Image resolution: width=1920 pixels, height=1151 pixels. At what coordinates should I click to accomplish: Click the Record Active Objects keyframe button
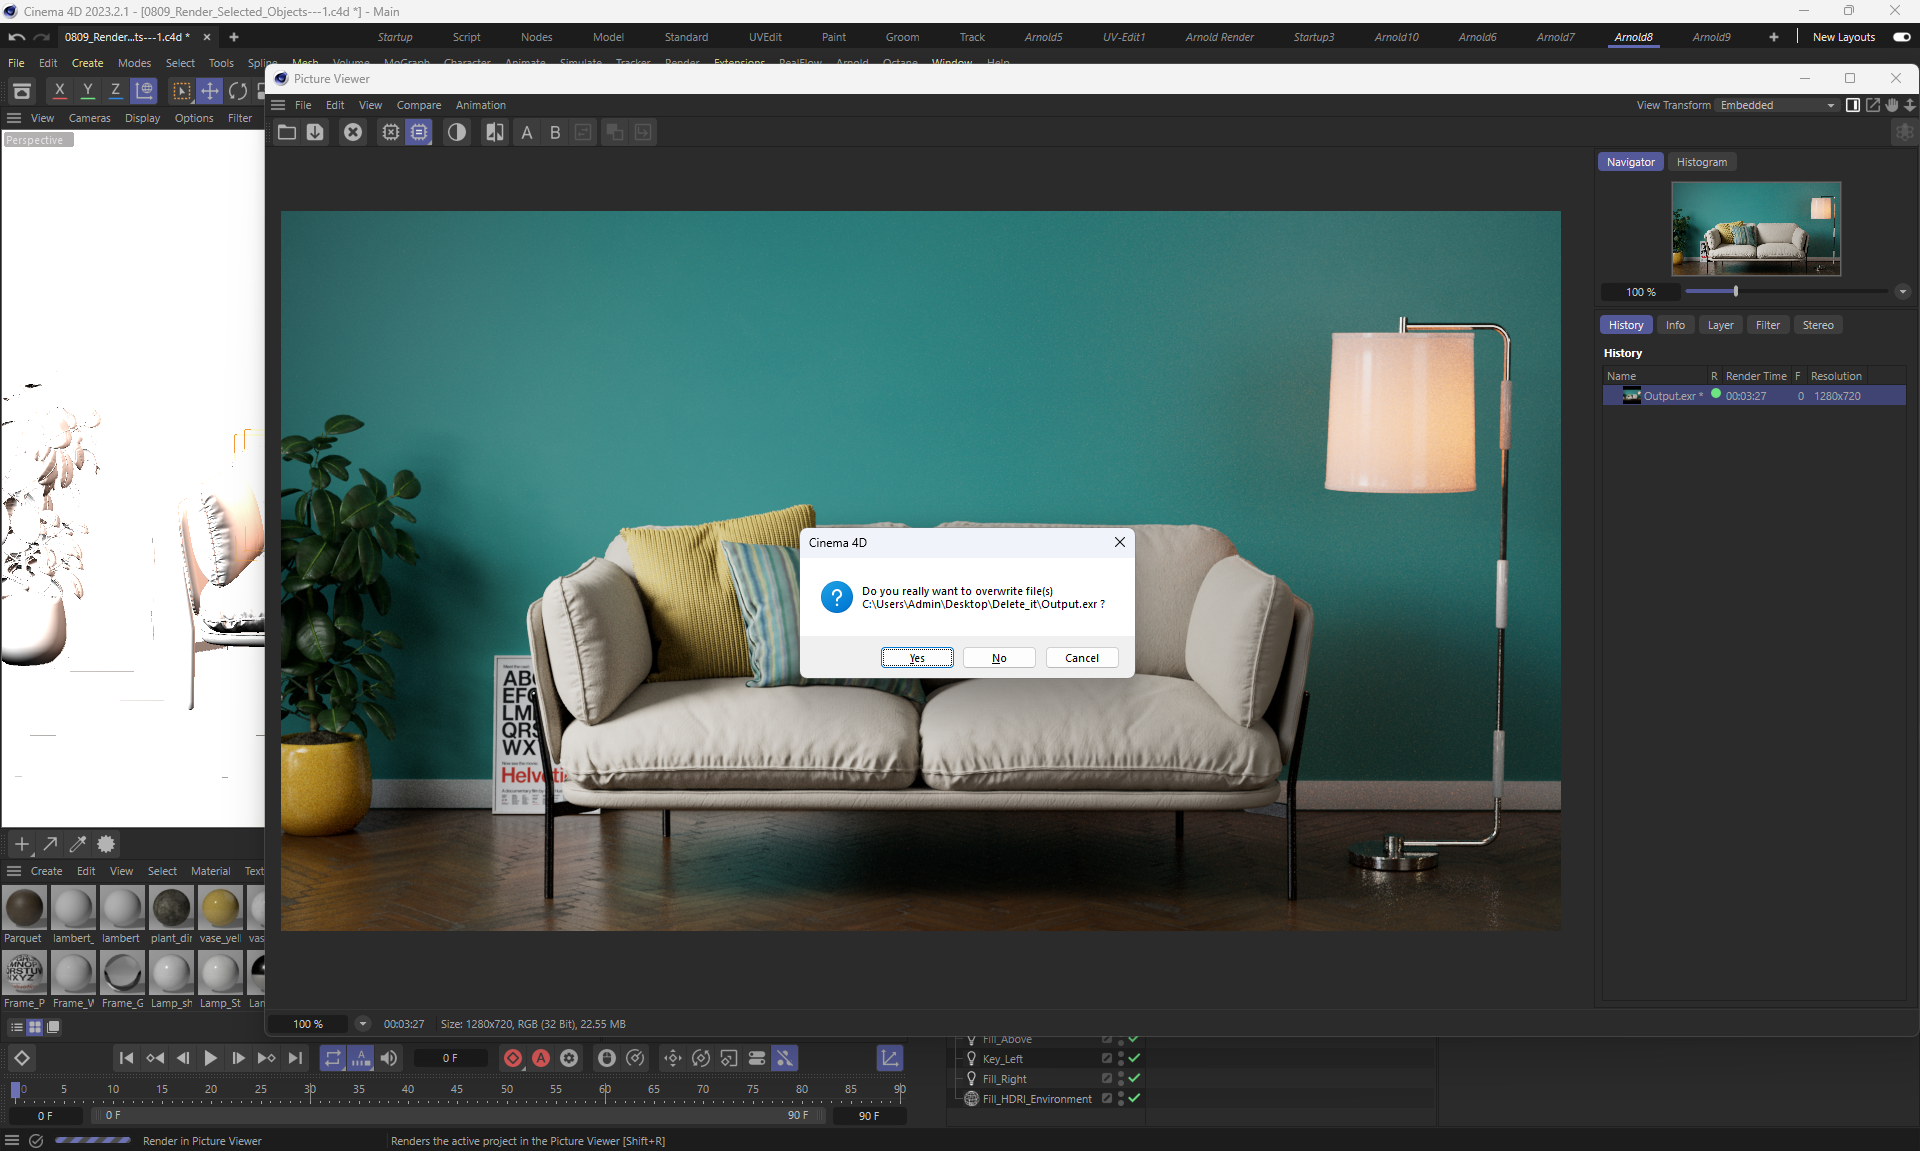coord(513,1058)
